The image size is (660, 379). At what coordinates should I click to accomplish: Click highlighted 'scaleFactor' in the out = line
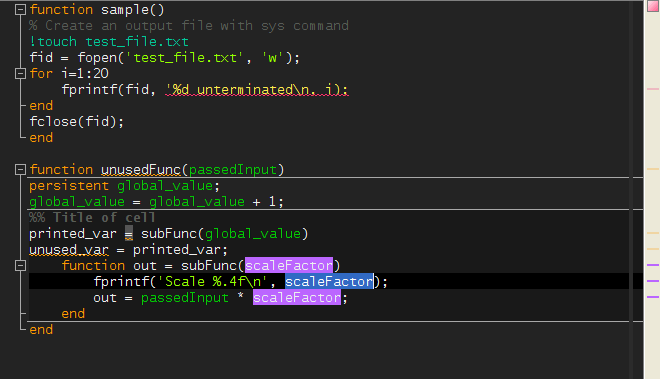[x=297, y=298]
